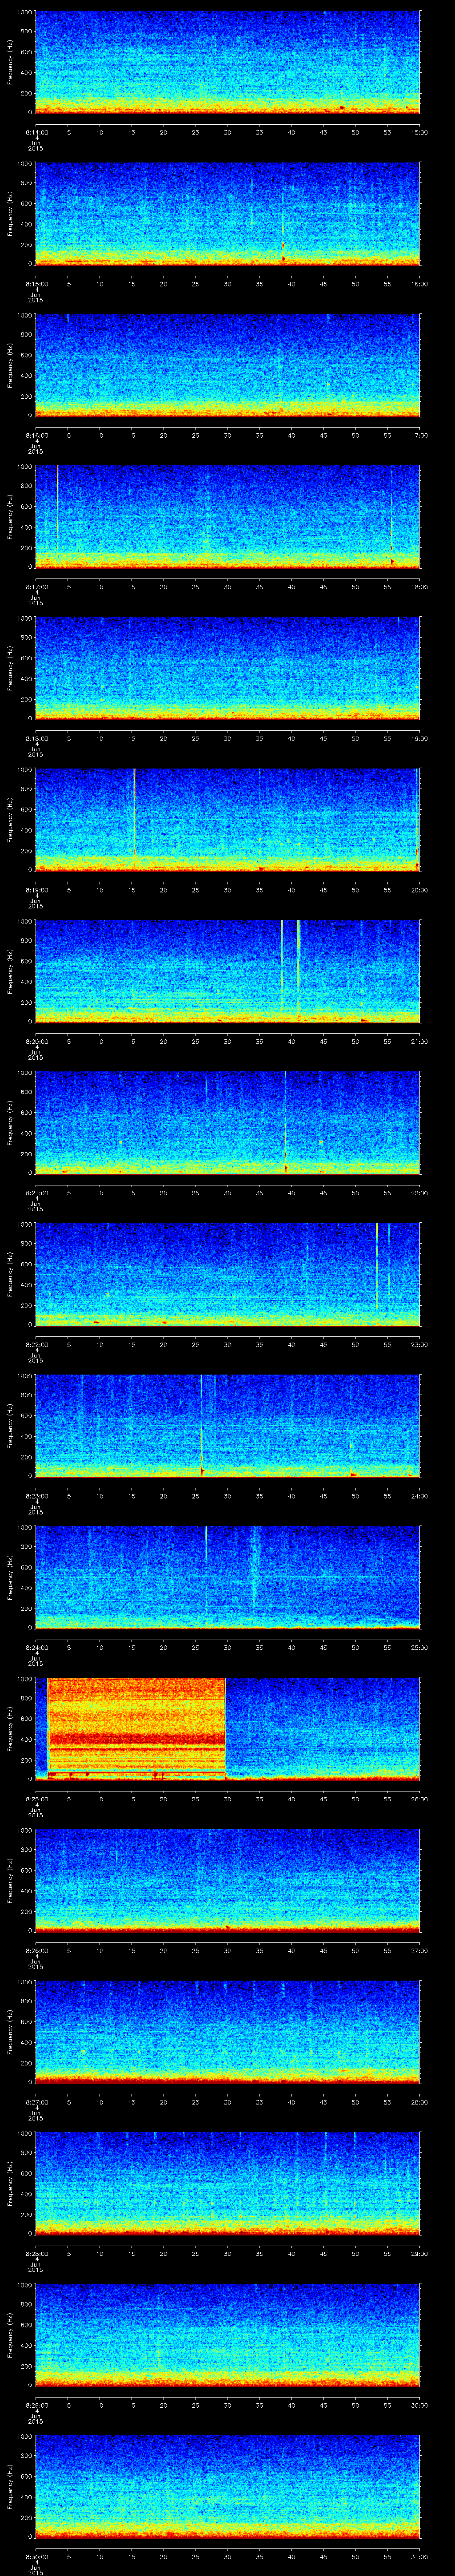
Task: Click the 8:21:00 start time label
Action: 35,1193
